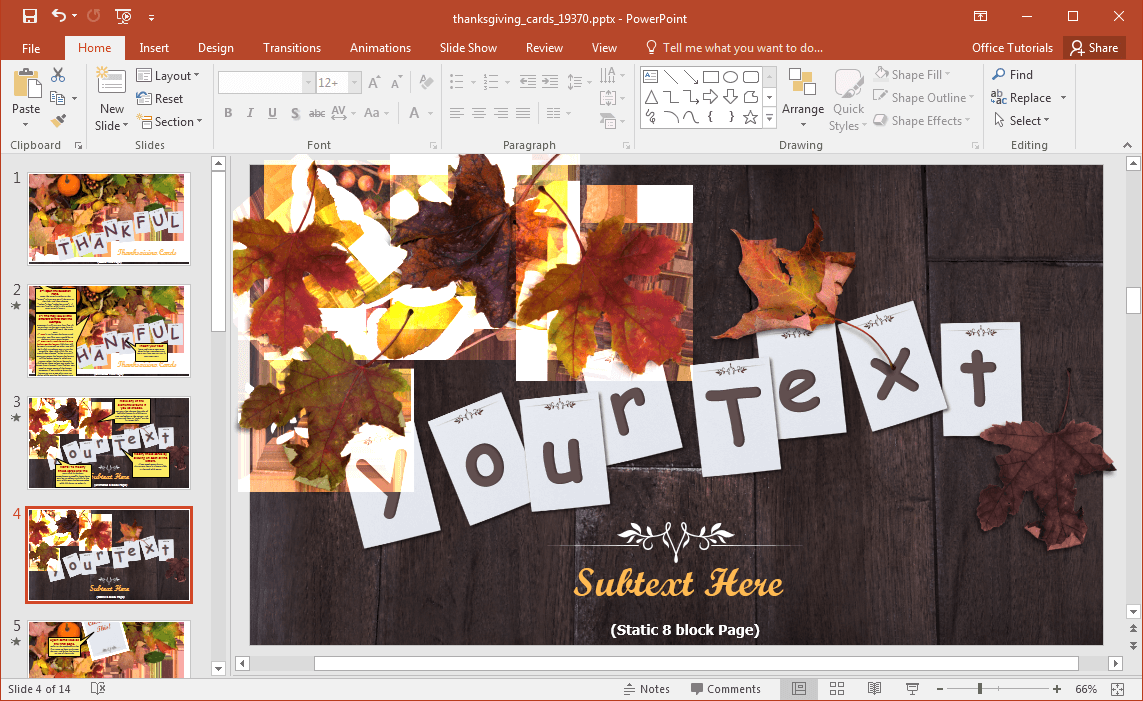Select the Rectangle shape tool
Screen dimensions: 1143x701
[x=710, y=75]
